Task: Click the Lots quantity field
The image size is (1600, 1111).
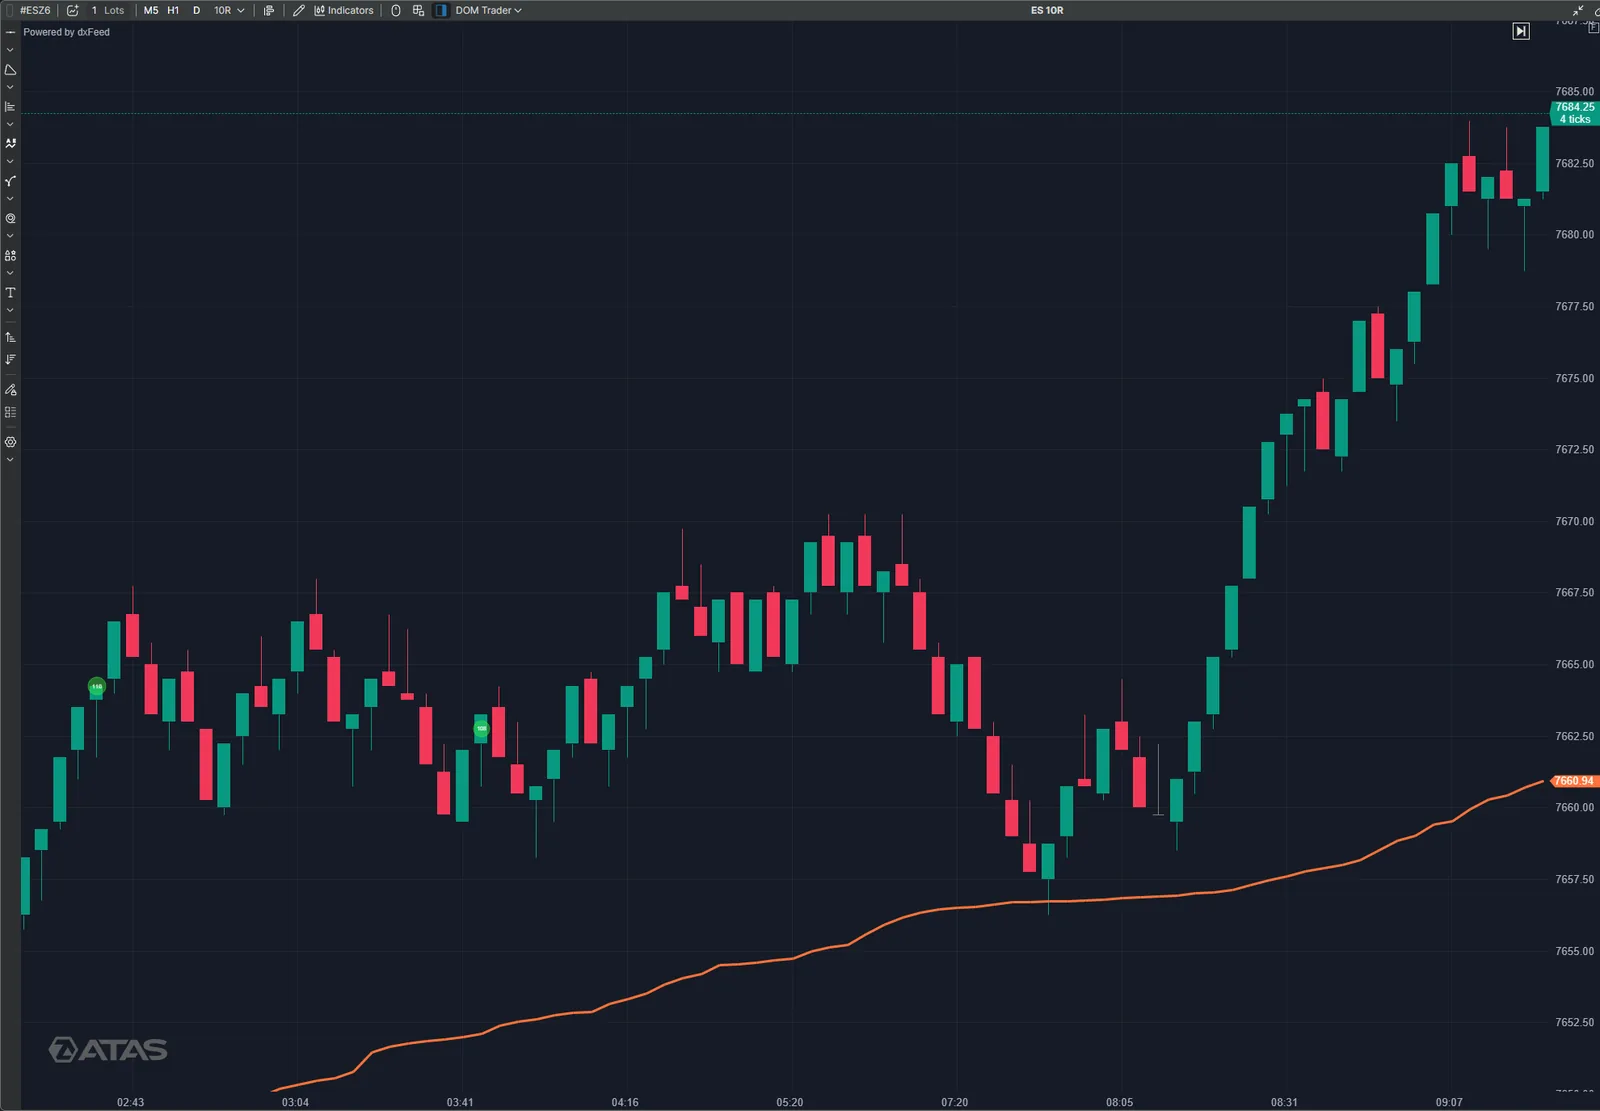Action: 108,10
